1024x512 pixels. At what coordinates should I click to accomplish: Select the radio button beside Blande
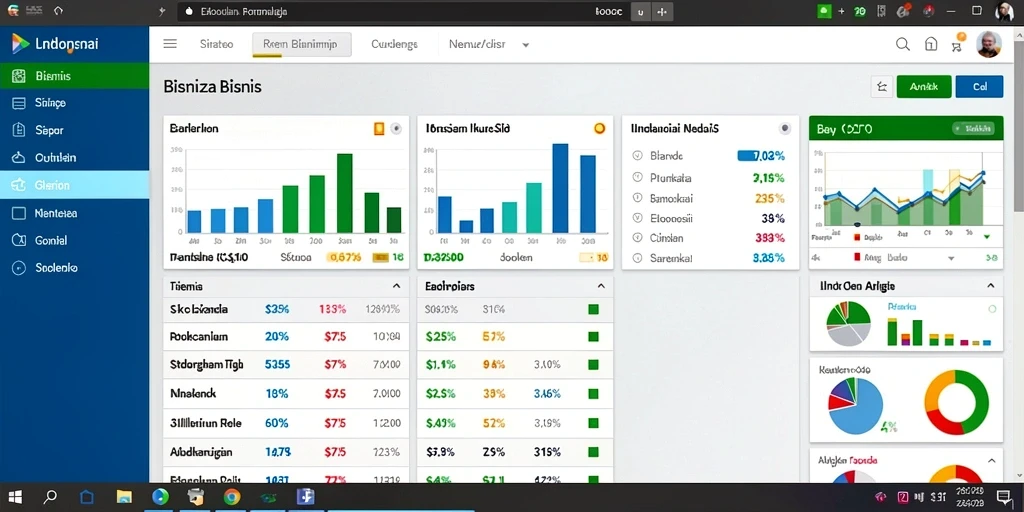pos(637,156)
